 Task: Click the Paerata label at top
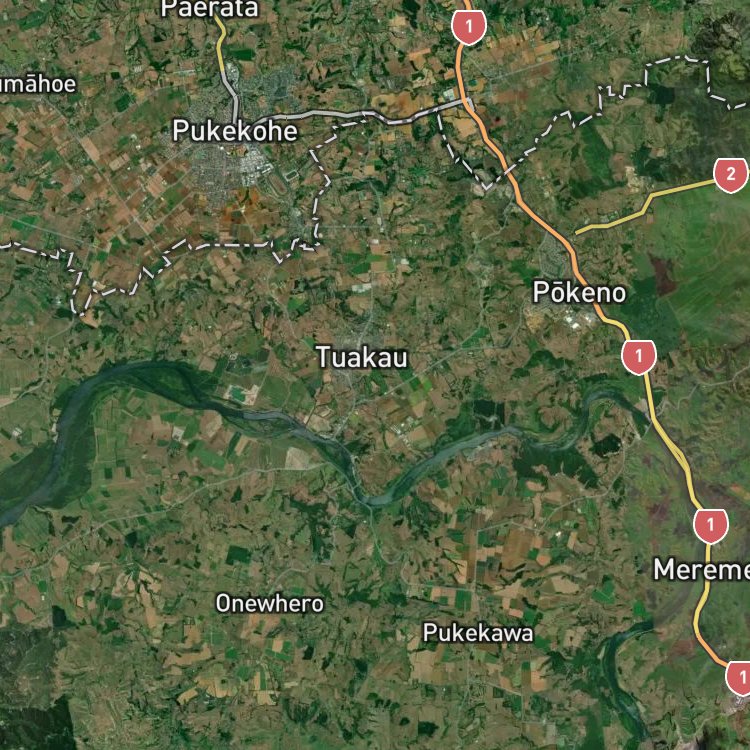(x=210, y=9)
